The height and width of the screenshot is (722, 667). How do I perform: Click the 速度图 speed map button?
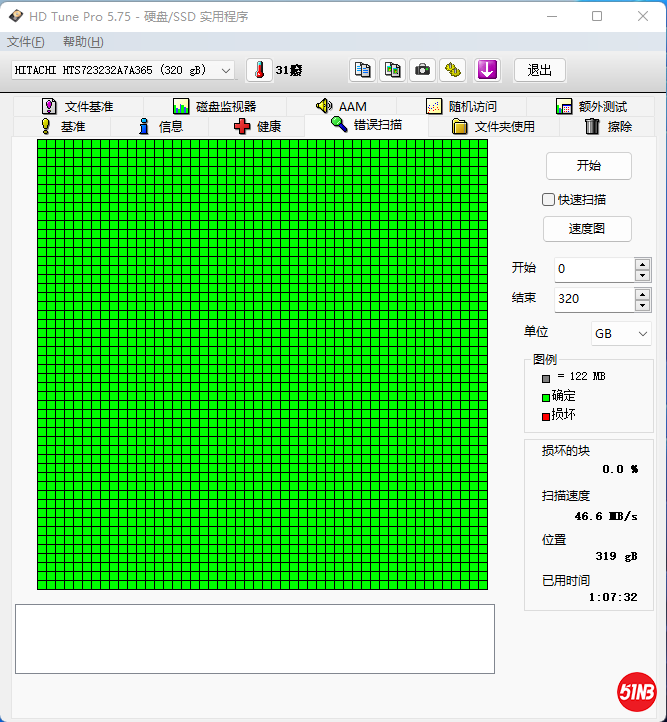tap(588, 228)
